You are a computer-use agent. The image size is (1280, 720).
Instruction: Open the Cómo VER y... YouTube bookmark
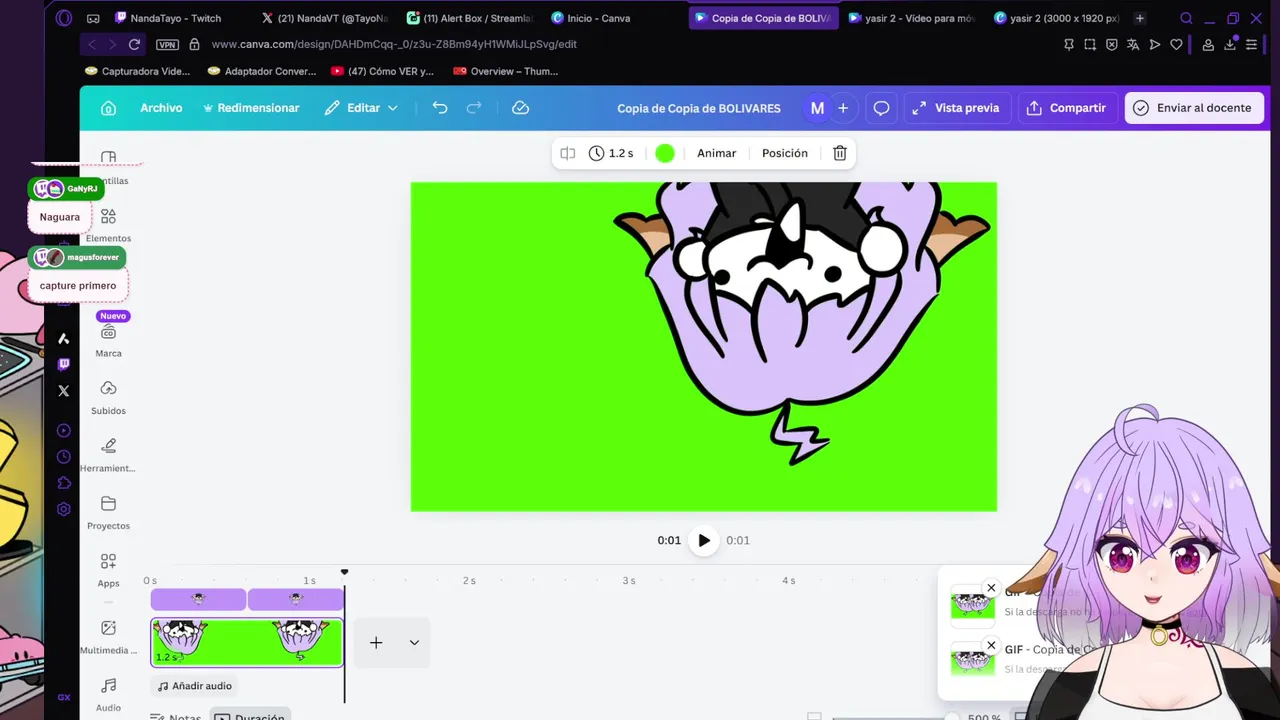tap(382, 71)
